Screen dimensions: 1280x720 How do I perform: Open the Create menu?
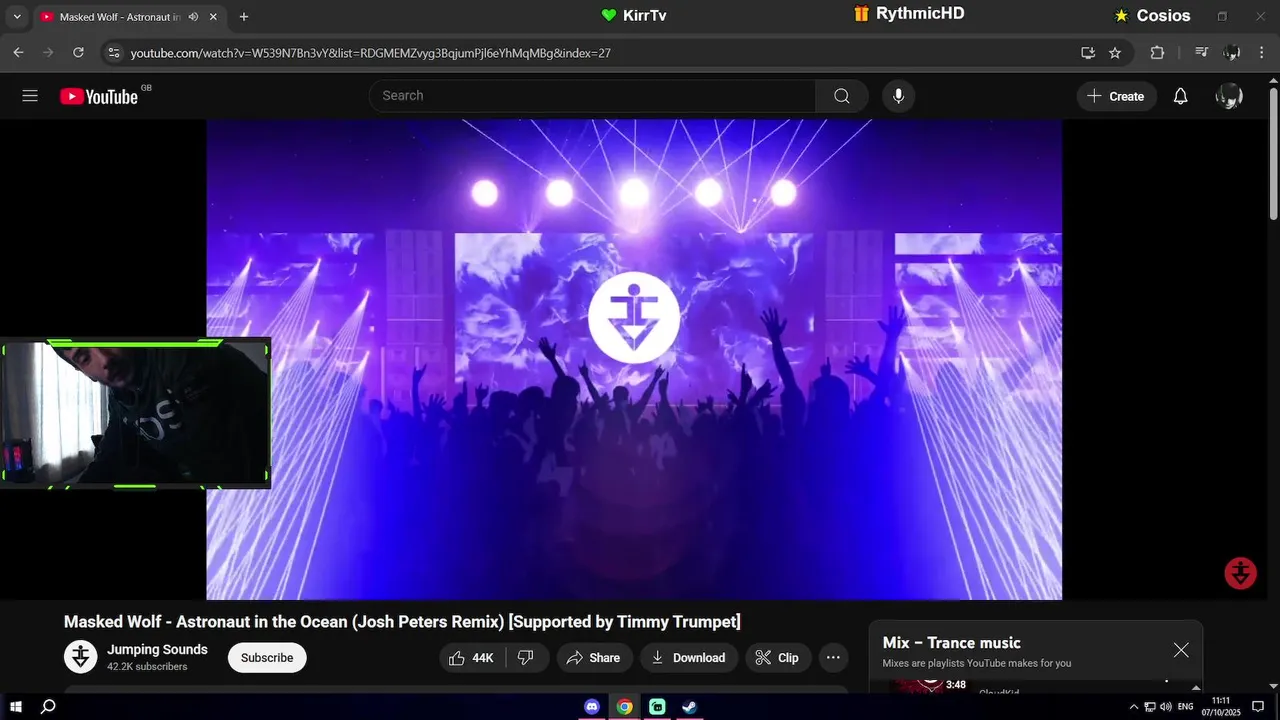pos(1116,96)
